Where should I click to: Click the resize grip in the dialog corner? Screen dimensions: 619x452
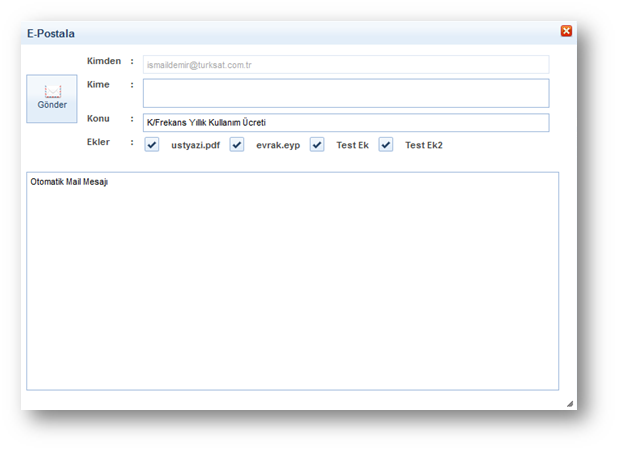tap(569, 403)
